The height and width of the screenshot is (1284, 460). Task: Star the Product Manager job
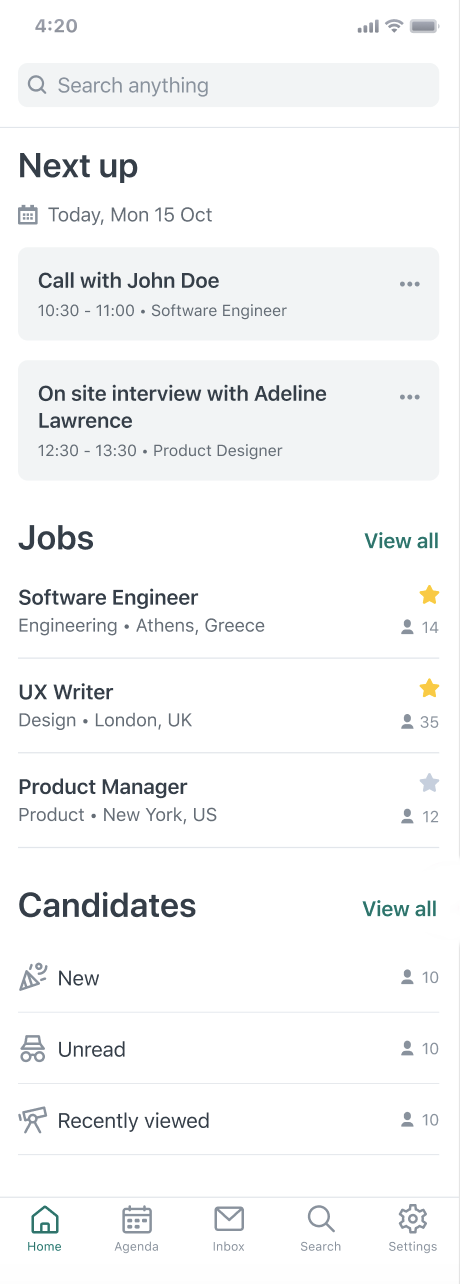click(429, 783)
